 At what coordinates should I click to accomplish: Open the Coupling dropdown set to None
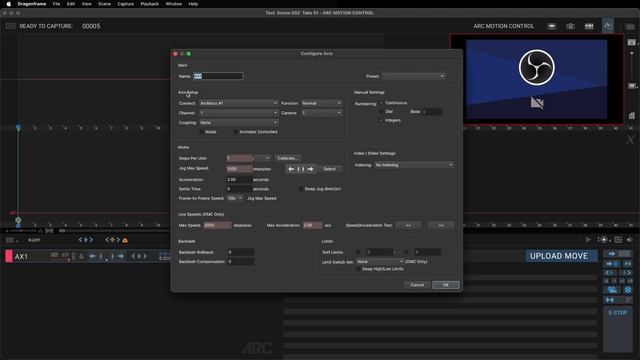tap(238, 122)
